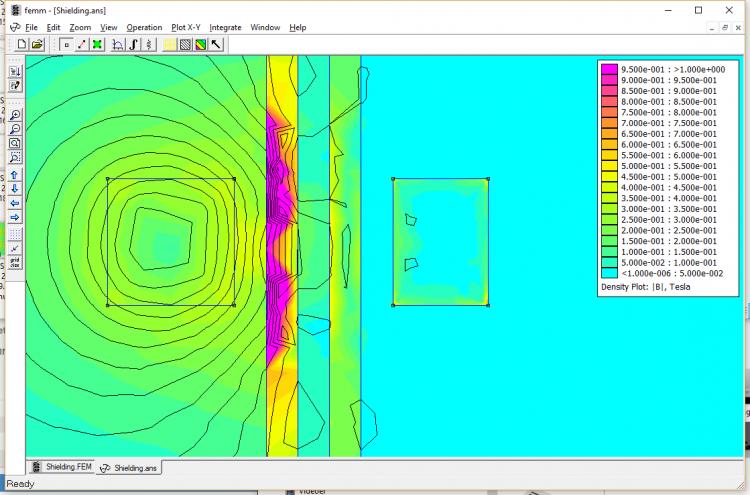Viewport: 750px width, 495px height.
Task: Click the integral symbol icon
Action: (133, 44)
